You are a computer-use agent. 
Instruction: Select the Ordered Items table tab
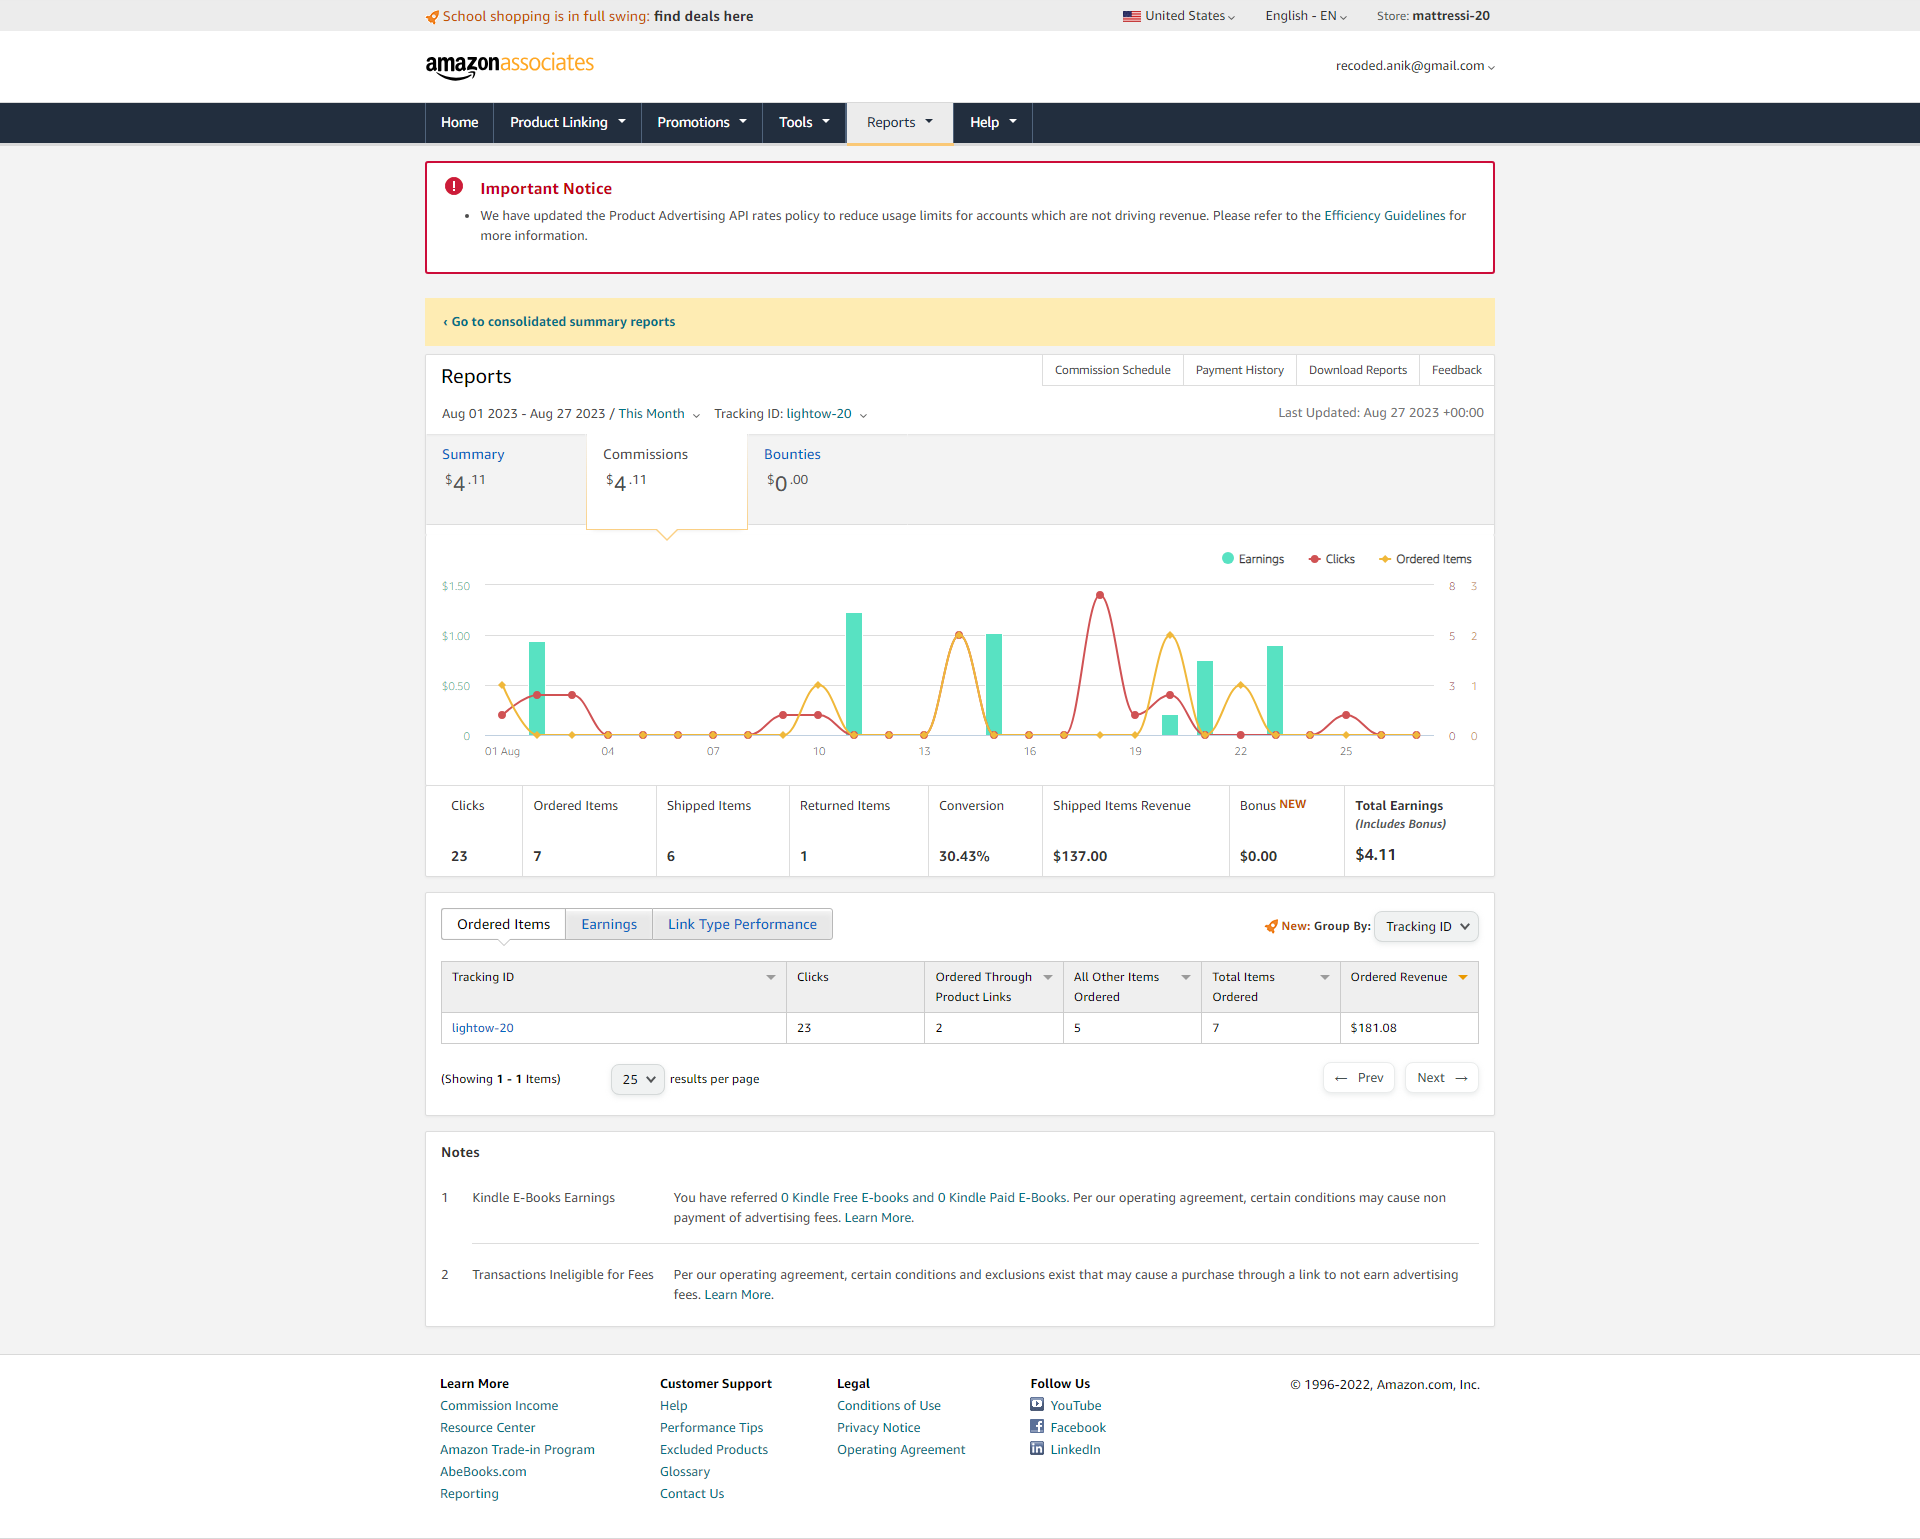[x=503, y=924]
